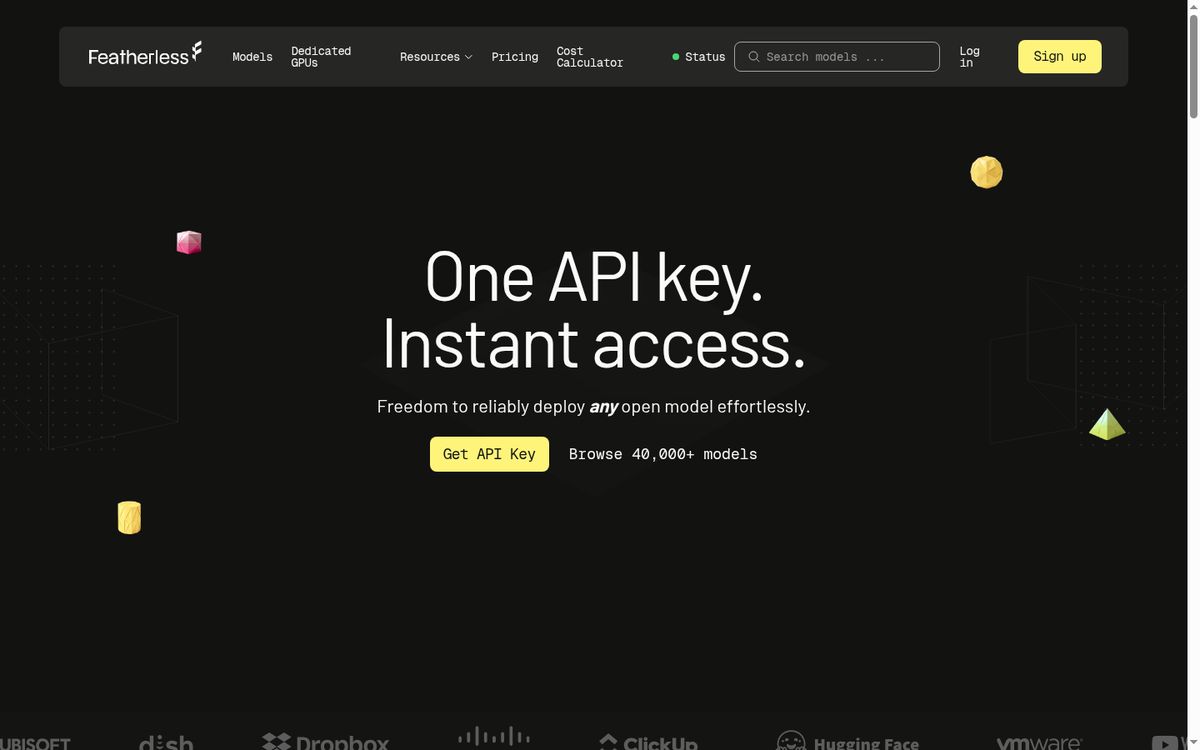
Task: Focus the Search models input field
Action: tap(837, 57)
